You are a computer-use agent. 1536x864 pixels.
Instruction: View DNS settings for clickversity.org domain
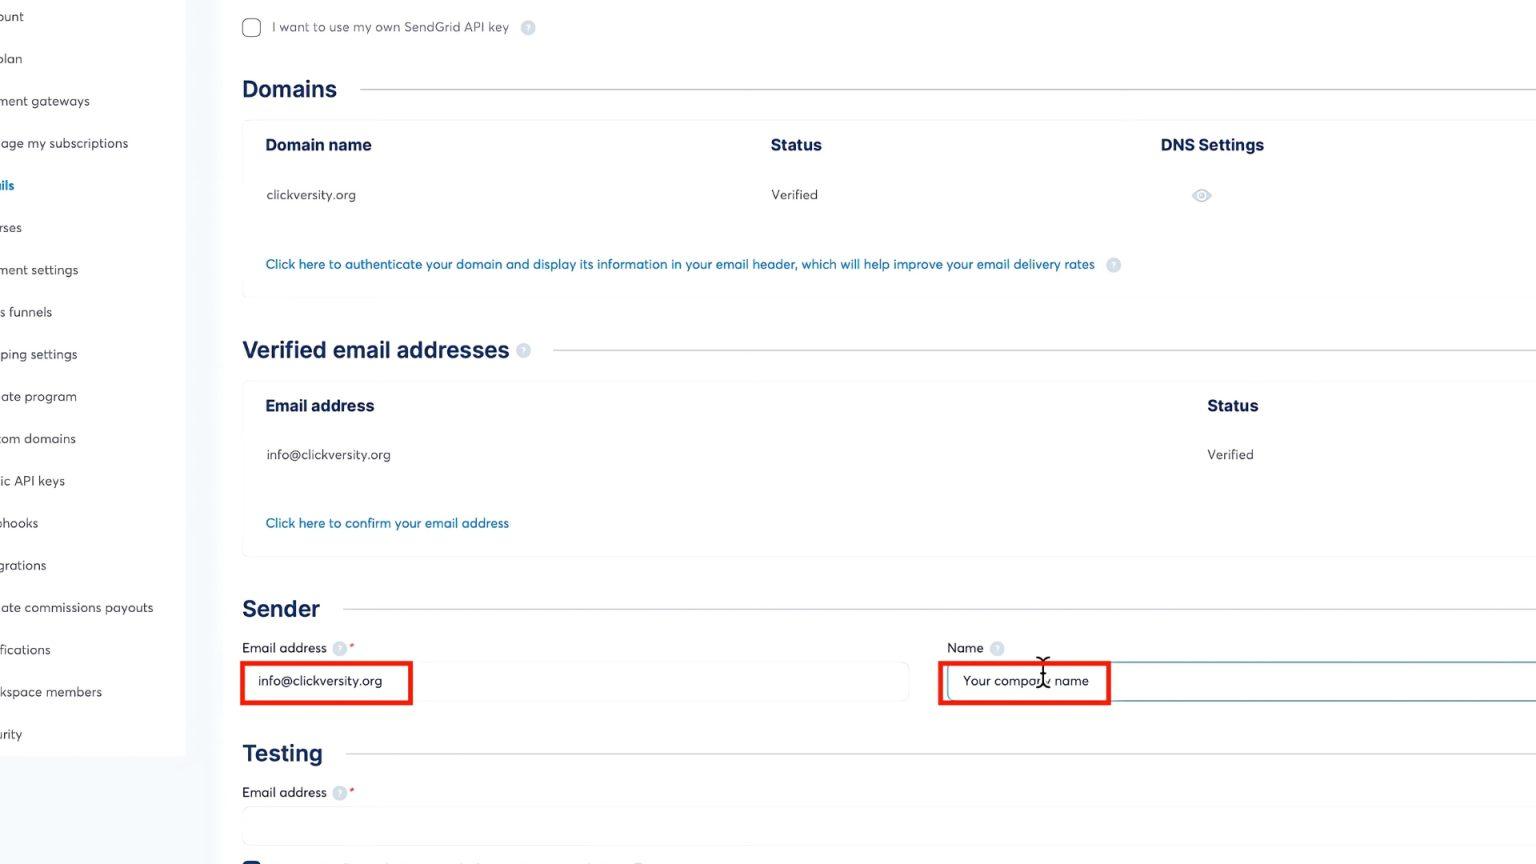pyautogui.click(x=1201, y=195)
